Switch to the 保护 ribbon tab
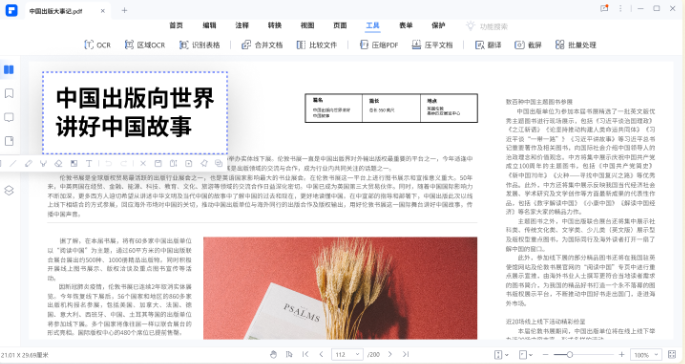The height and width of the screenshot is (364, 685). (438, 26)
